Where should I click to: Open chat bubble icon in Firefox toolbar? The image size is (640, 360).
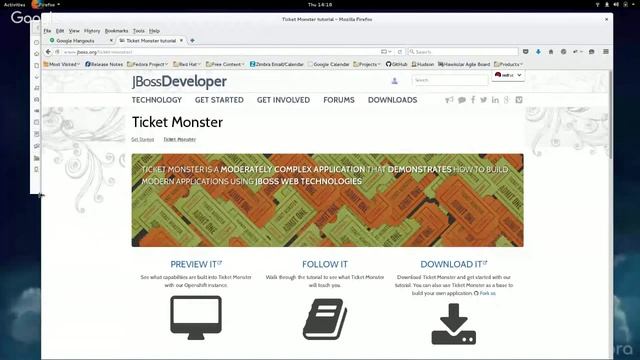pyautogui.click(x=591, y=52)
